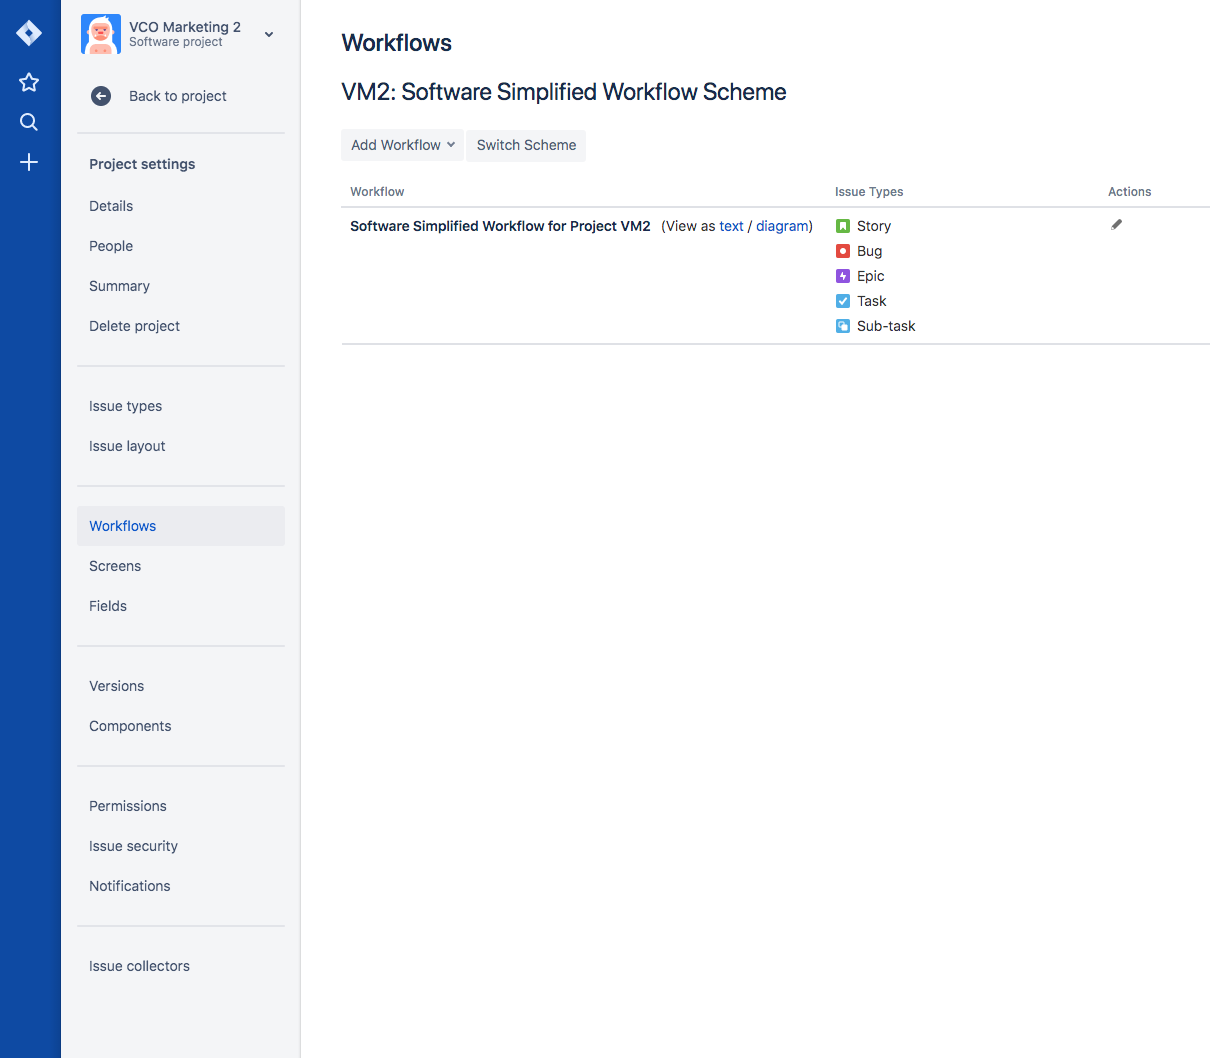
Task: Click the pencil edit workflow icon
Action: [1117, 225]
